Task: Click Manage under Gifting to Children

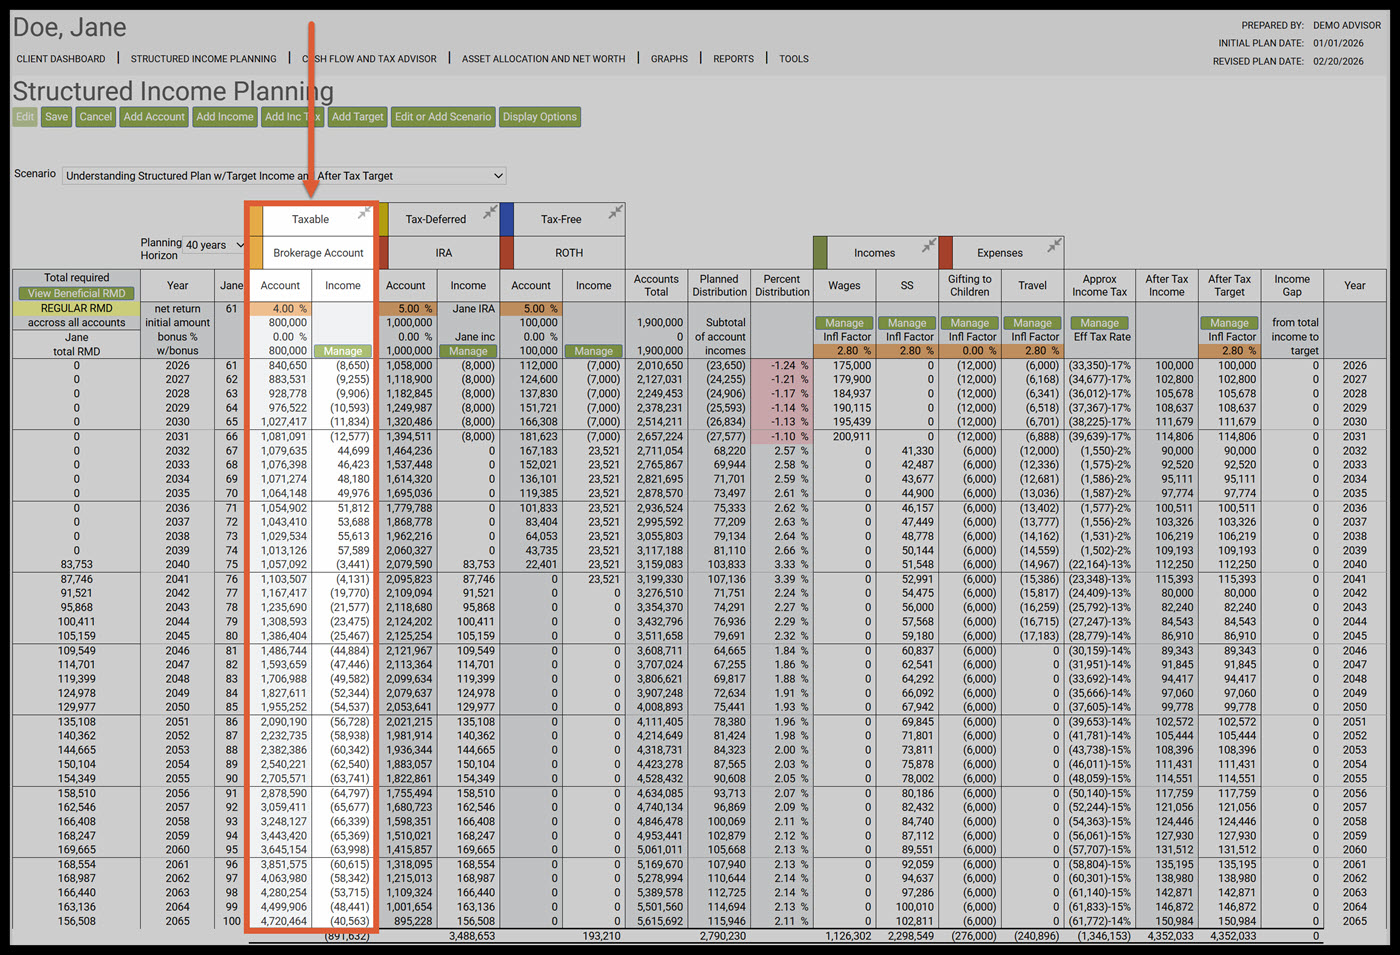Action: coord(970,323)
